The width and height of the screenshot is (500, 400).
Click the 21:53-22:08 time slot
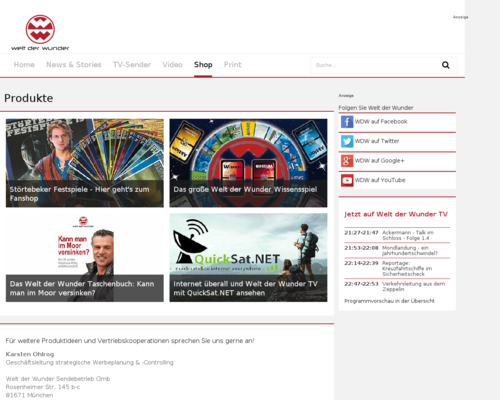361,248
